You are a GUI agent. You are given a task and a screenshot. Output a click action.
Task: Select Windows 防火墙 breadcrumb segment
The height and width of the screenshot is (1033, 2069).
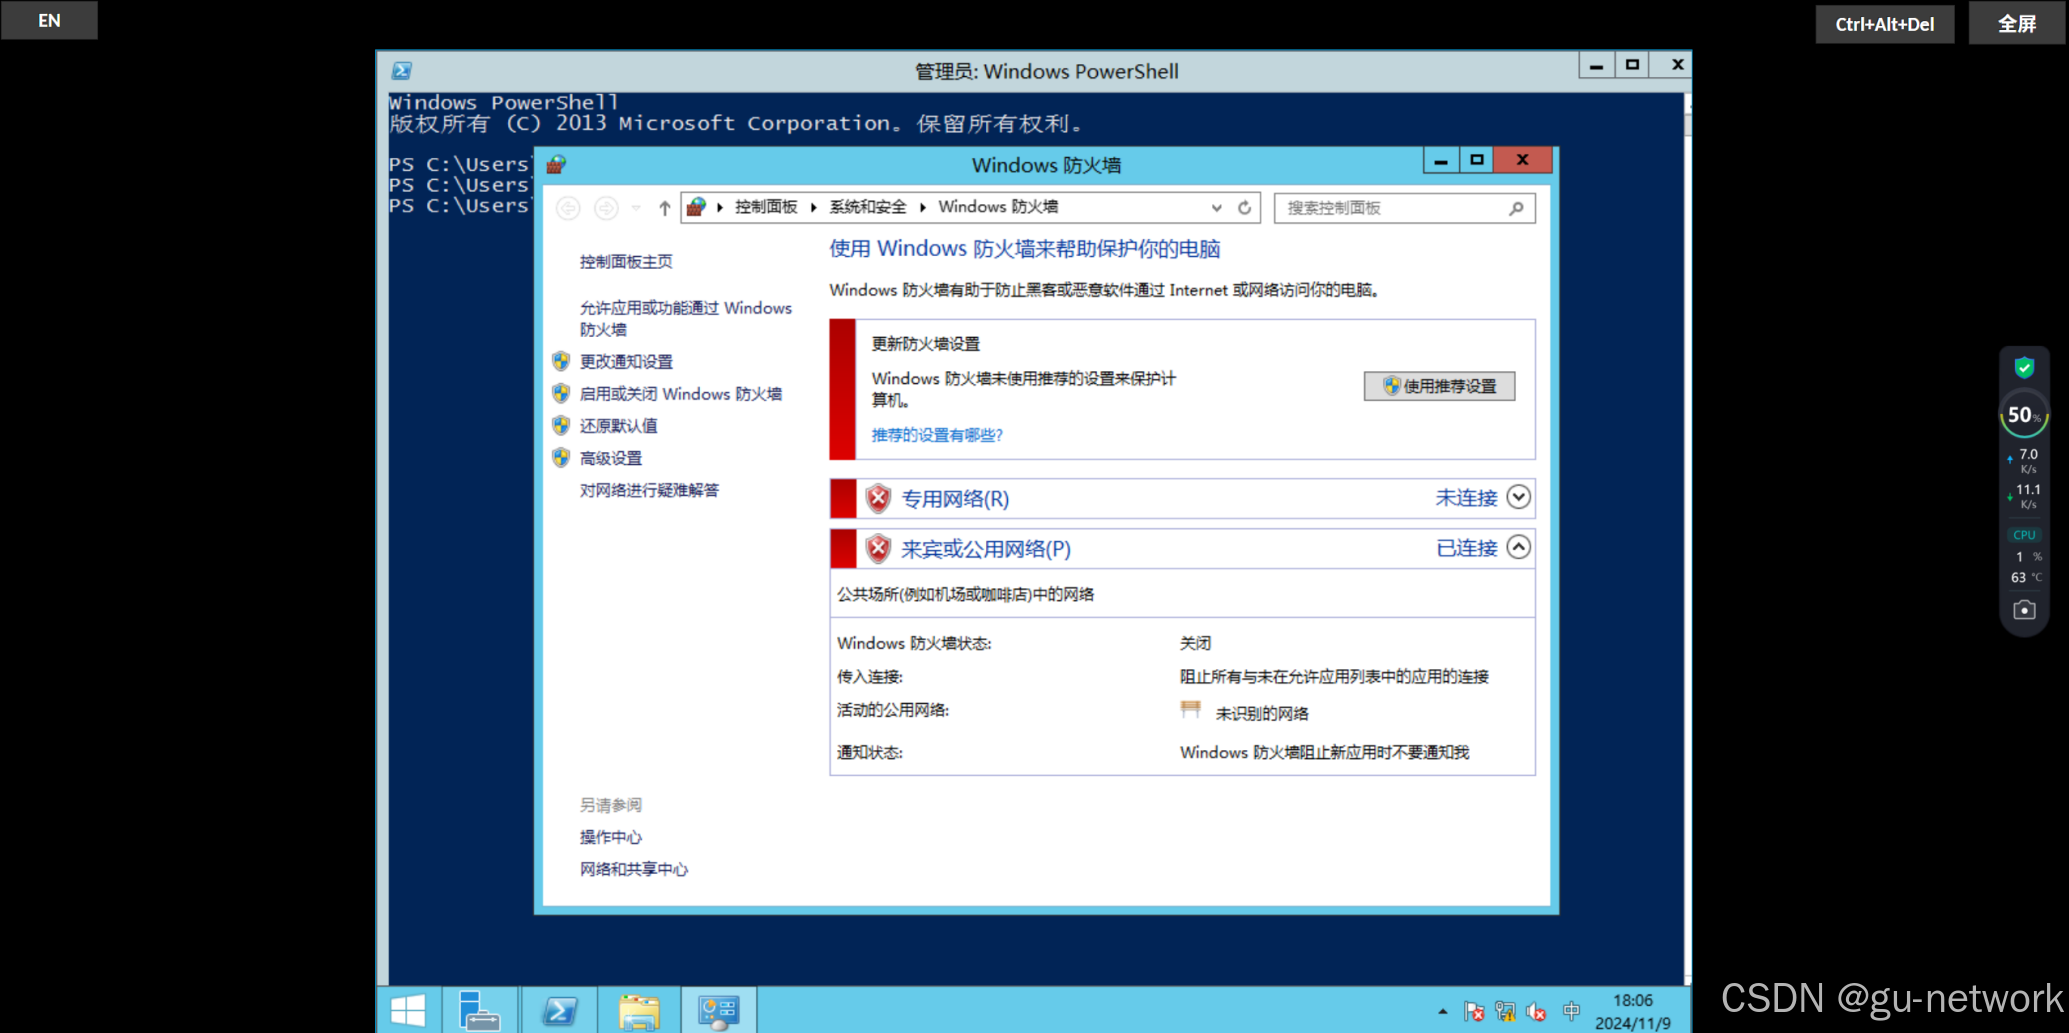998,207
